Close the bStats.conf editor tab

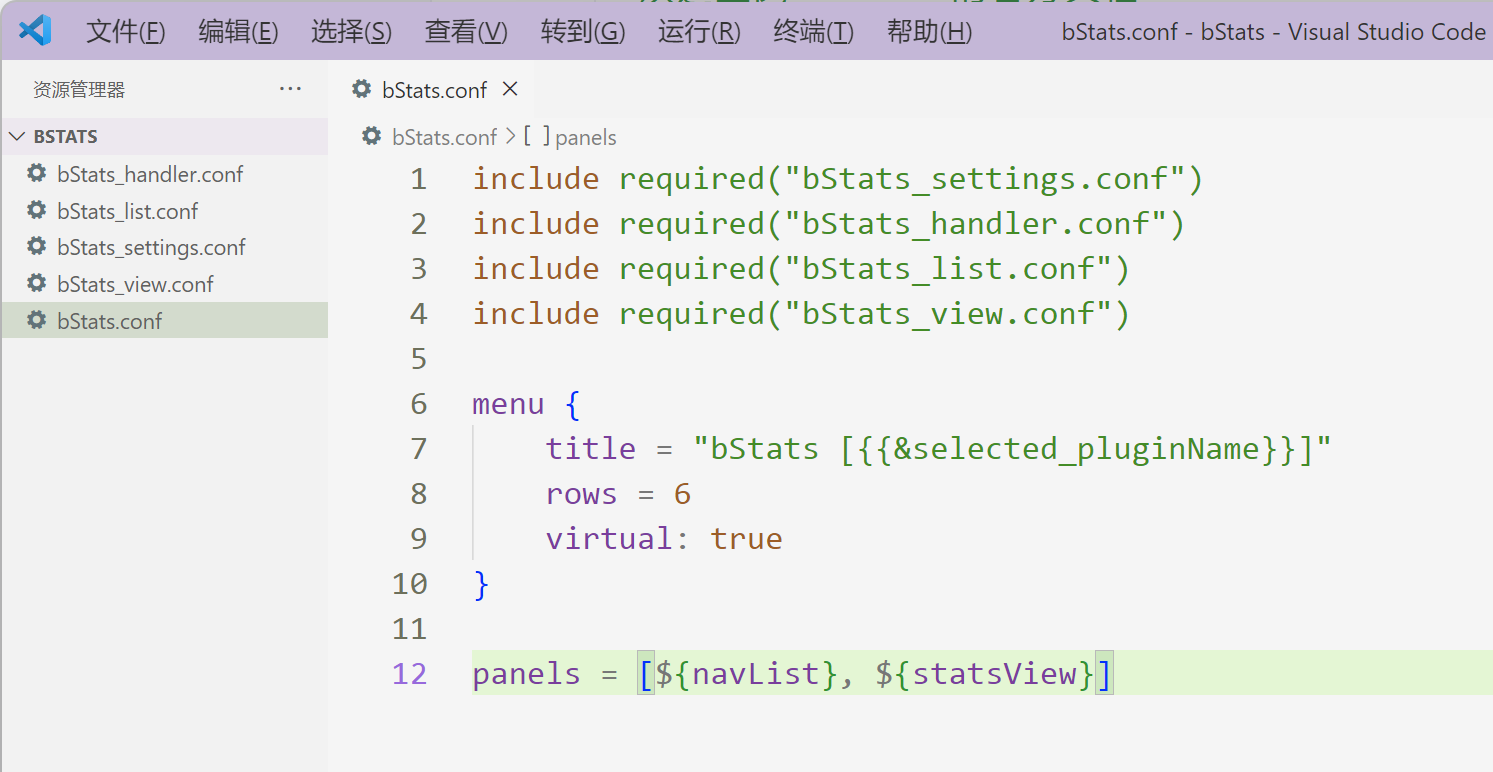point(510,90)
